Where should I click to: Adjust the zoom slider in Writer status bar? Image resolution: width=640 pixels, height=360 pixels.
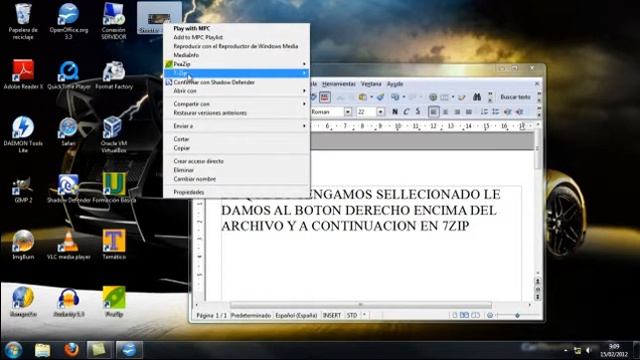tap(517, 315)
